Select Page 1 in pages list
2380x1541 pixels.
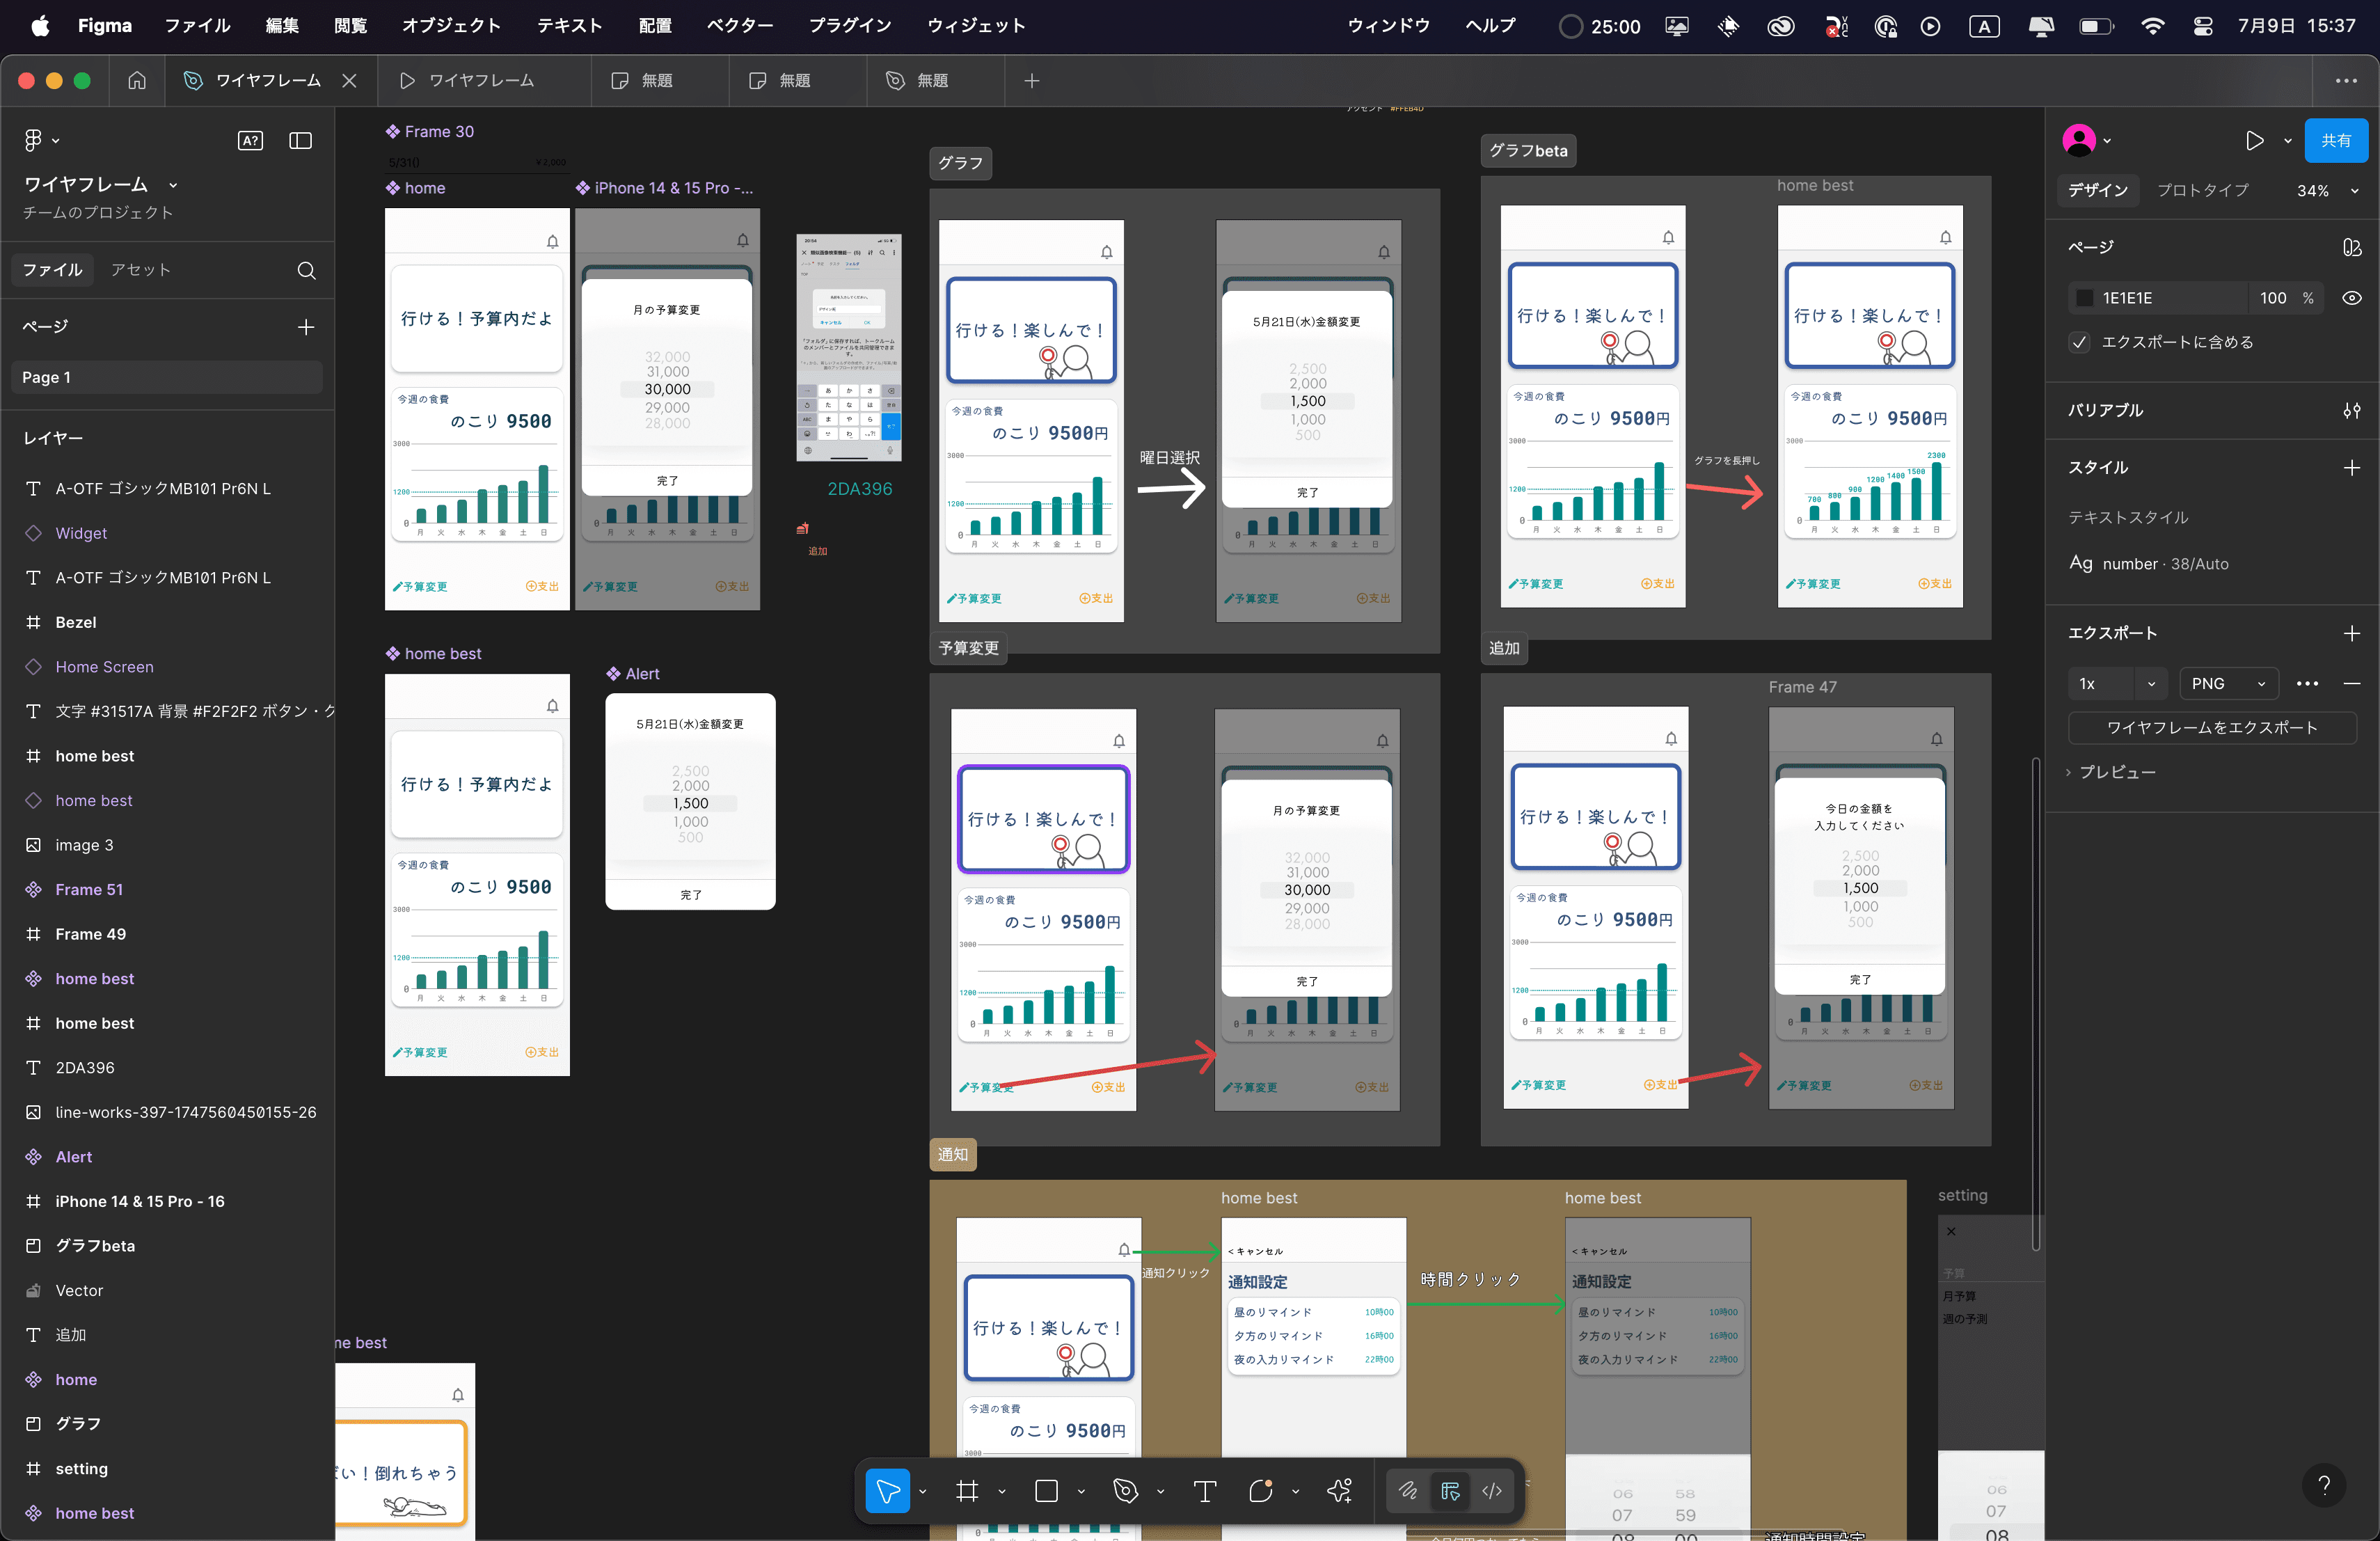tap(167, 377)
